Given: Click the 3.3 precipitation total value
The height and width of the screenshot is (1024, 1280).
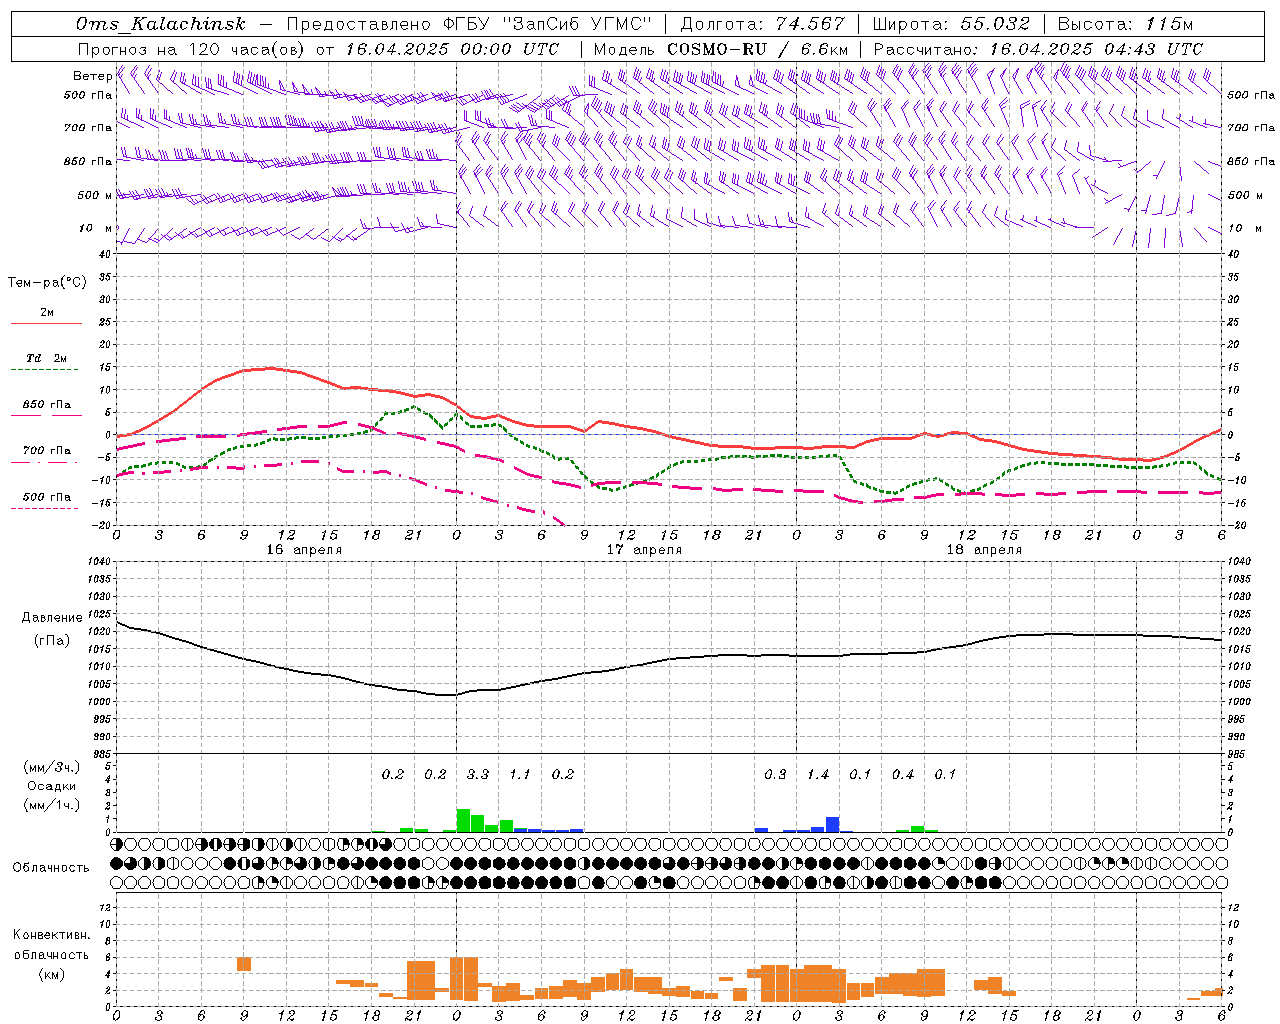Looking at the screenshot, I should [478, 774].
